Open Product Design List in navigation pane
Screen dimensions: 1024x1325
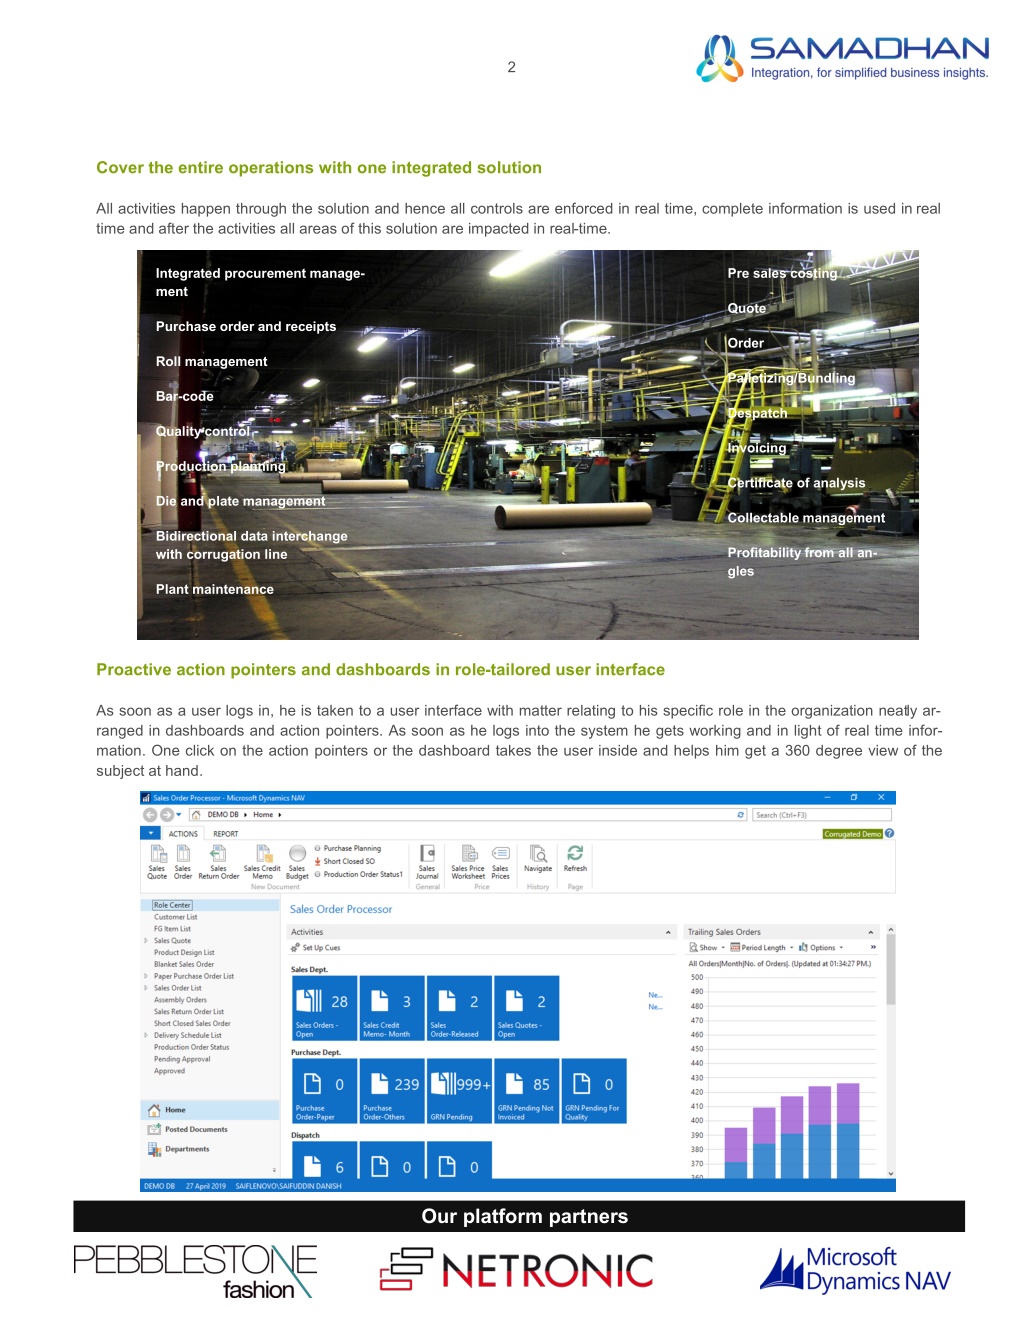(x=184, y=953)
